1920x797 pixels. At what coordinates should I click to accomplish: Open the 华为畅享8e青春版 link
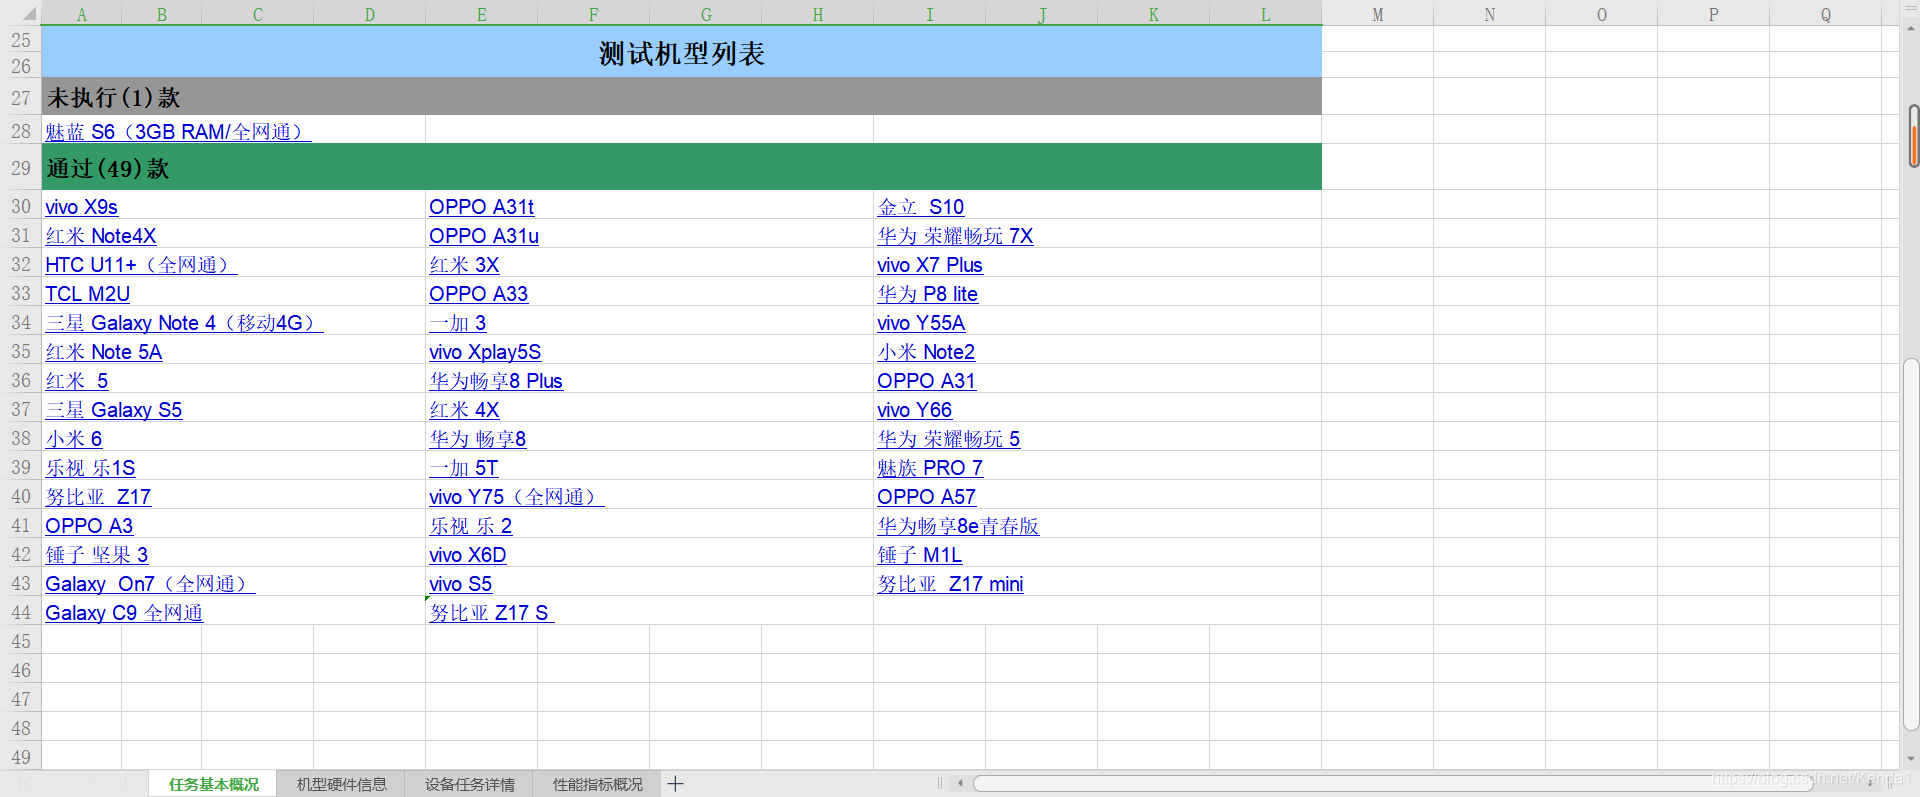[x=958, y=526]
